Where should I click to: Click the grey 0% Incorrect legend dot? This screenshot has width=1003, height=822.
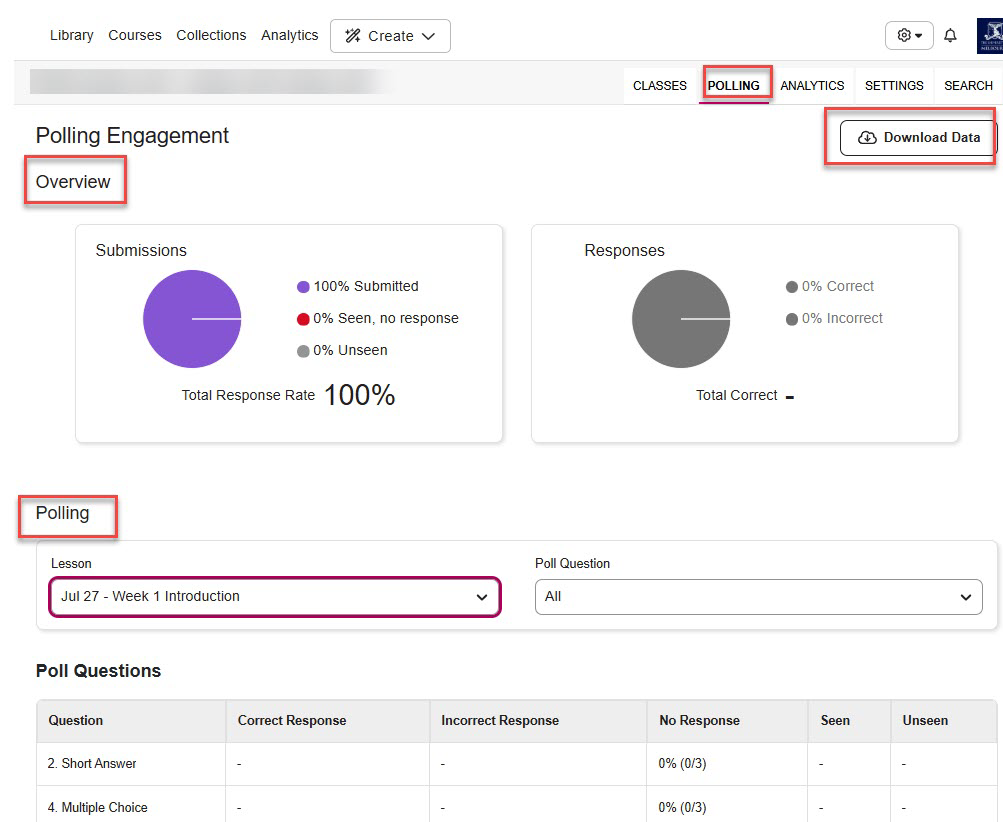[x=792, y=319]
